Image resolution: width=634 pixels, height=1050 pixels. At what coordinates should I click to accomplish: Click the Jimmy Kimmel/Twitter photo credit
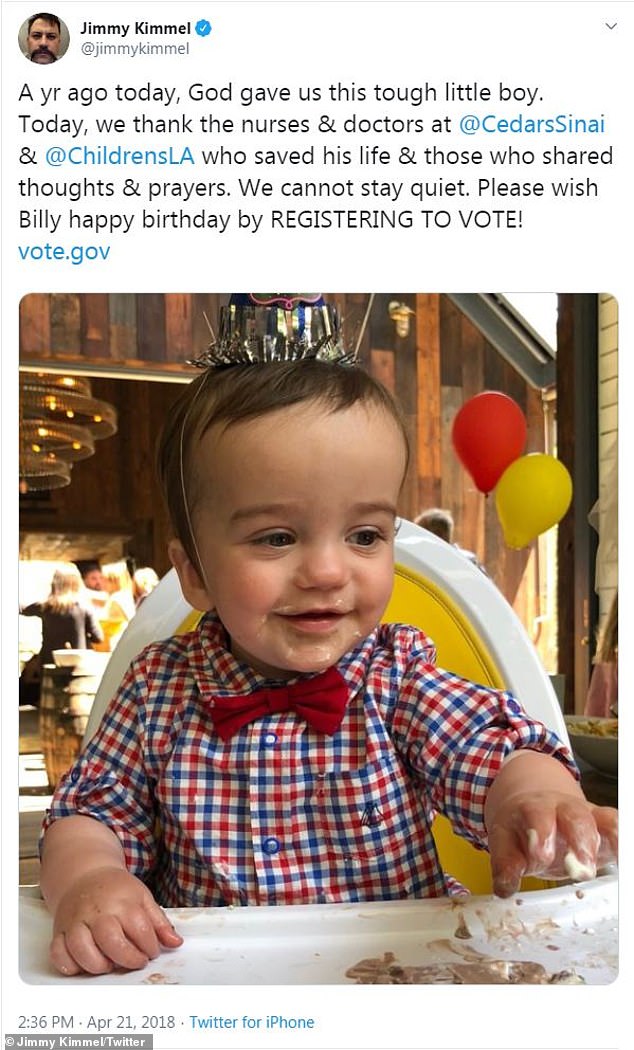75,1042
